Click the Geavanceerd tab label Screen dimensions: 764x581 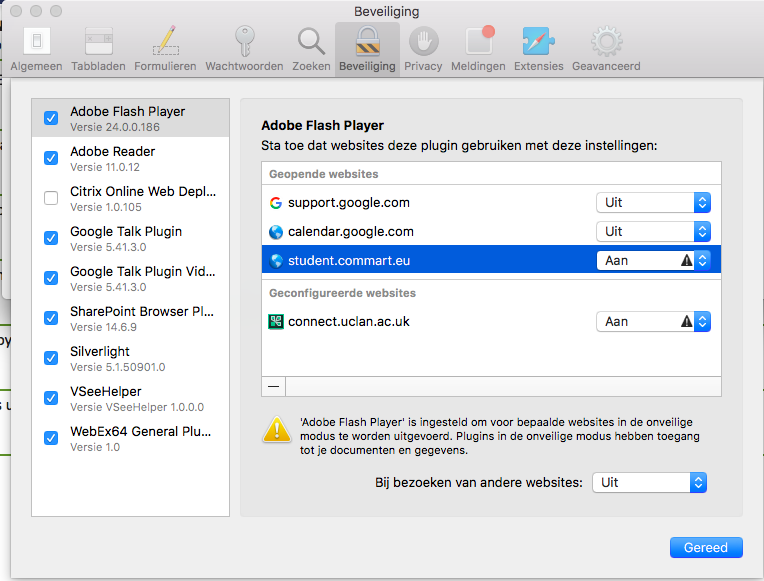coord(606,66)
